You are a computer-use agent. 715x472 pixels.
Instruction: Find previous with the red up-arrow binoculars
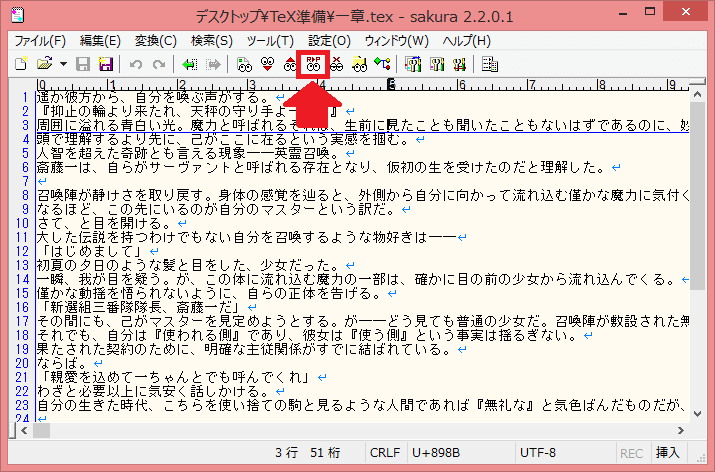coord(290,64)
